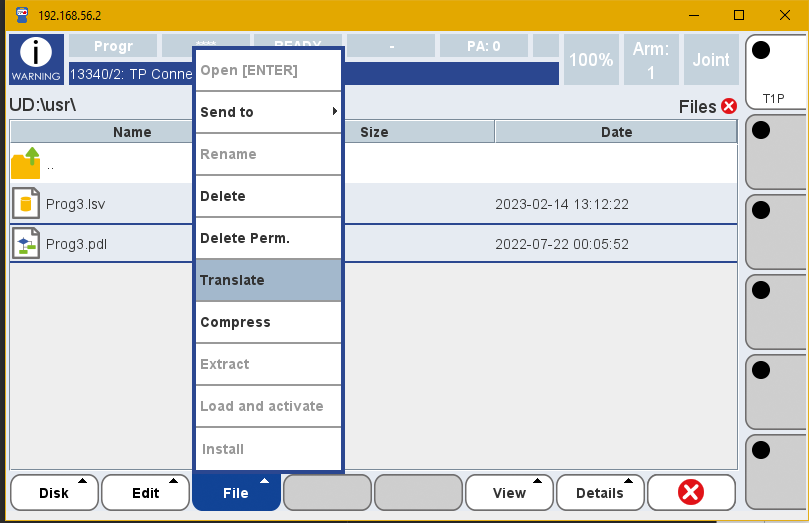Expand the Send to submenu
809x523 pixels.
[x=268, y=112]
